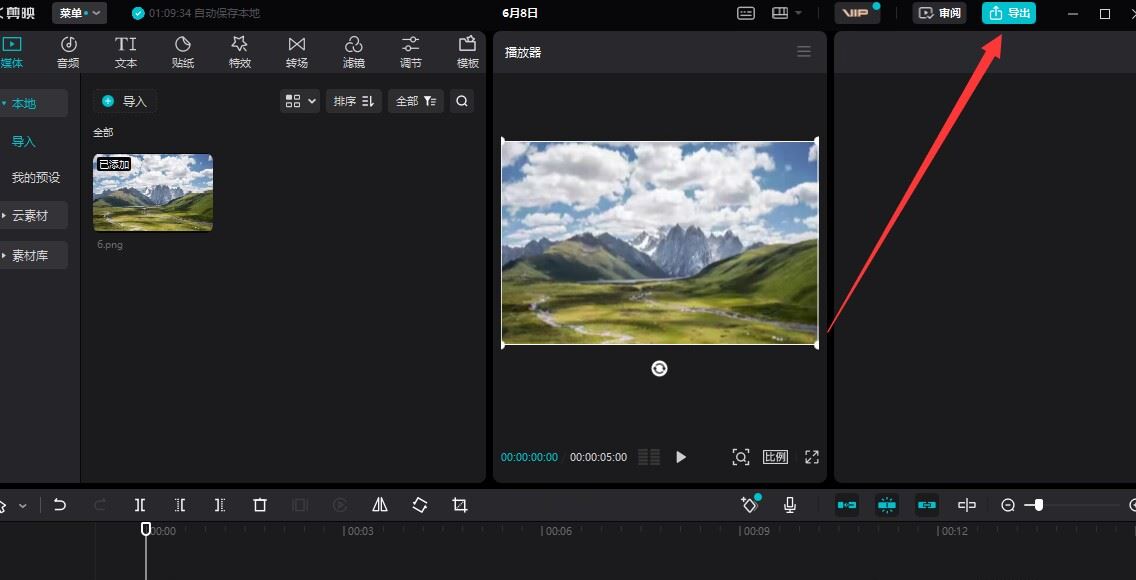Click the reverse playback icon
The height and width of the screenshot is (580, 1136).
point(340,505)
